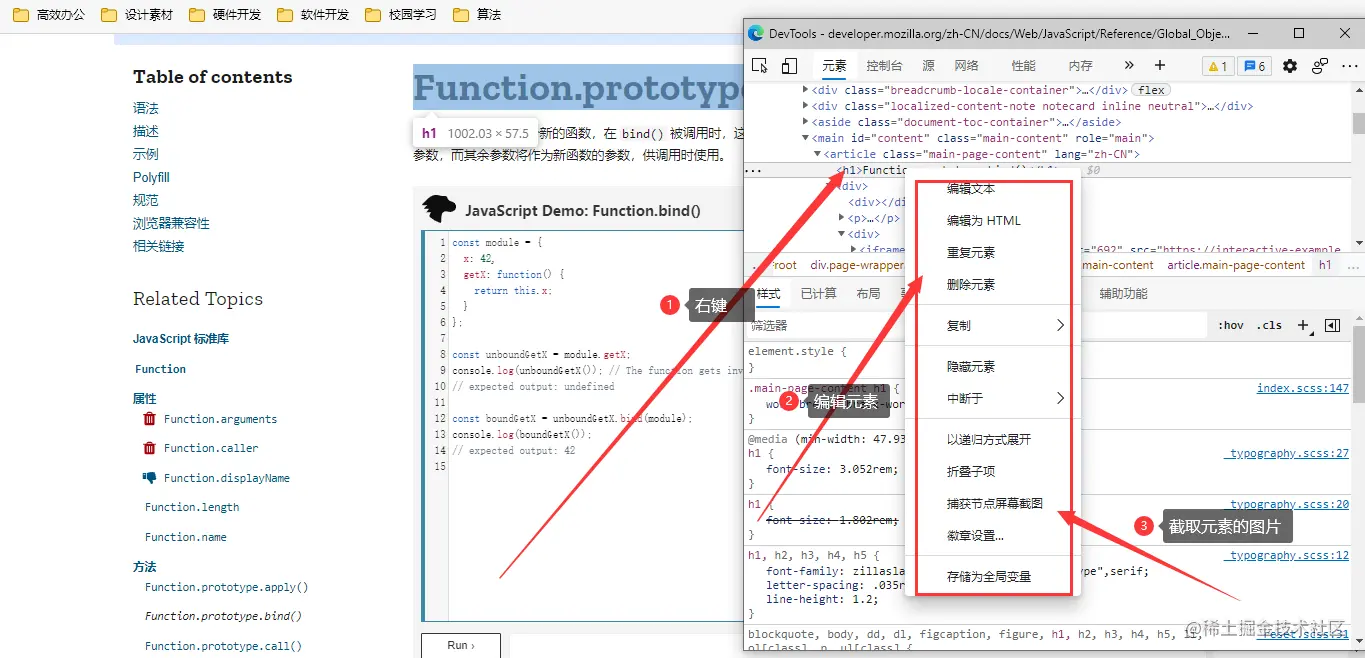
Task: Collapse the main id=content node
Action: coord(806,138)
